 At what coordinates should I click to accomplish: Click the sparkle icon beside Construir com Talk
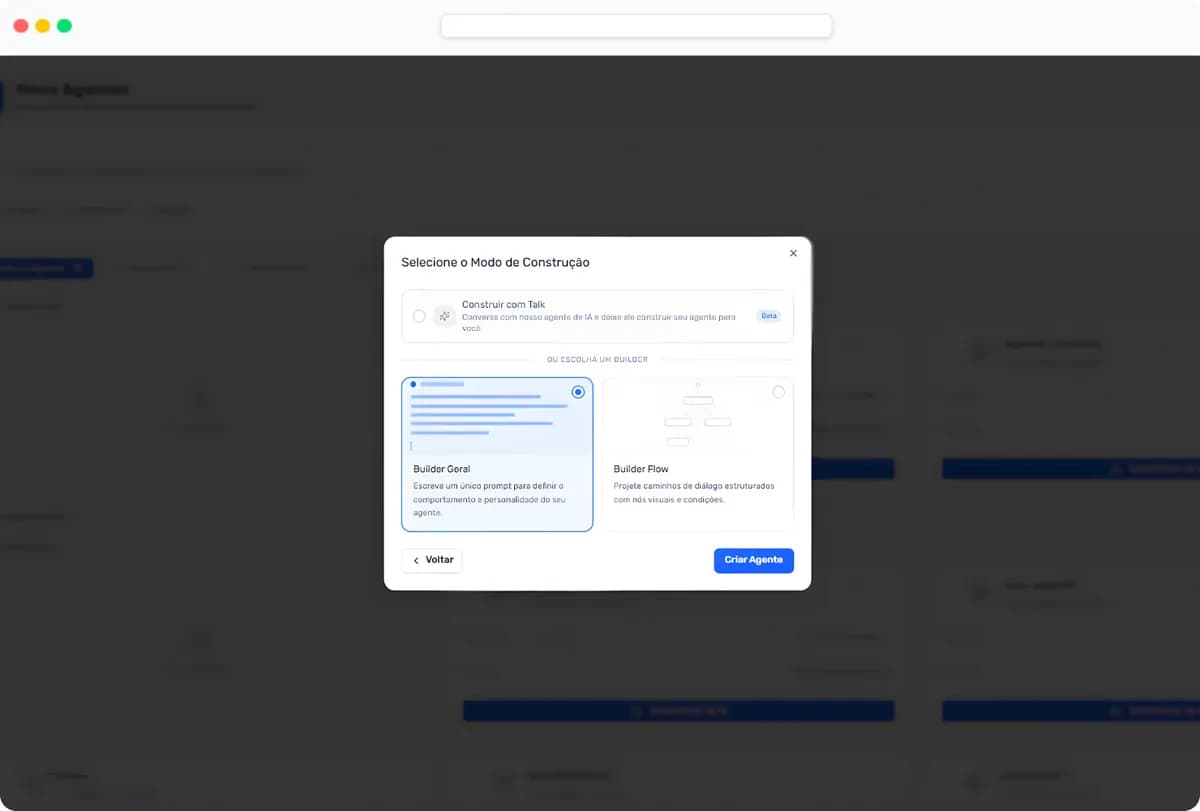coord(445,316)
